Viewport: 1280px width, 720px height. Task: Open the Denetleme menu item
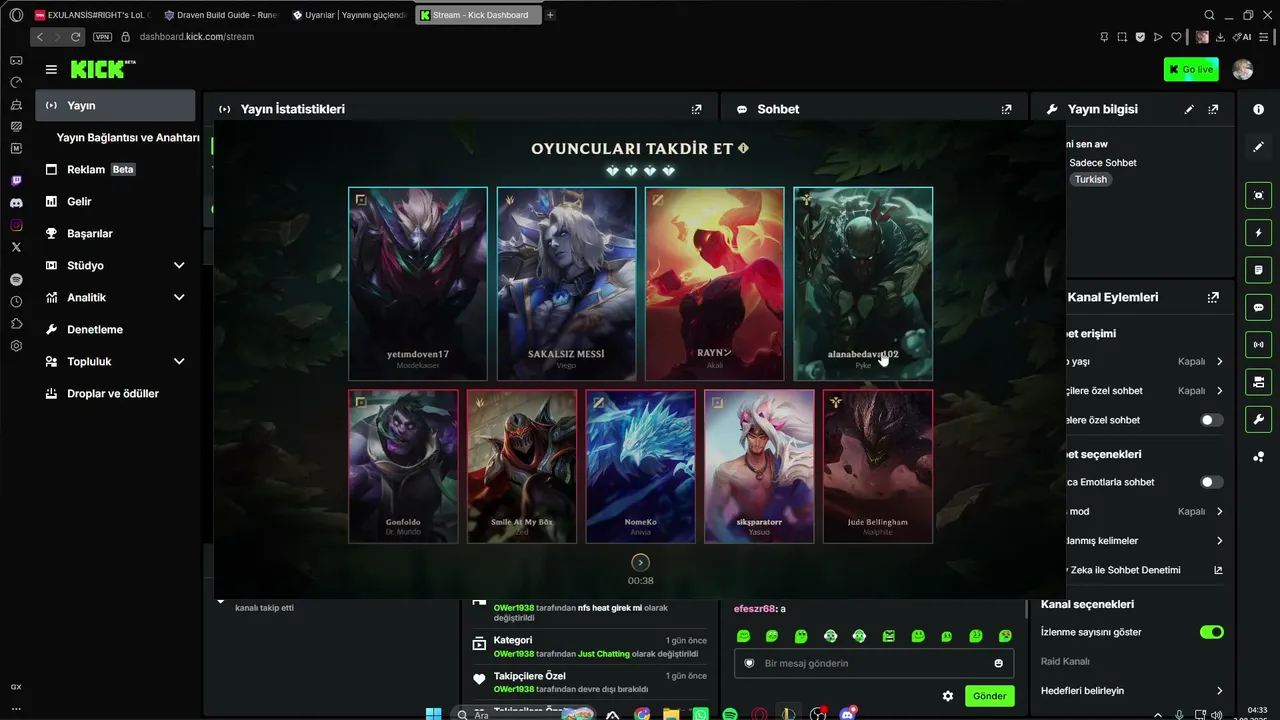coord(115,329)
